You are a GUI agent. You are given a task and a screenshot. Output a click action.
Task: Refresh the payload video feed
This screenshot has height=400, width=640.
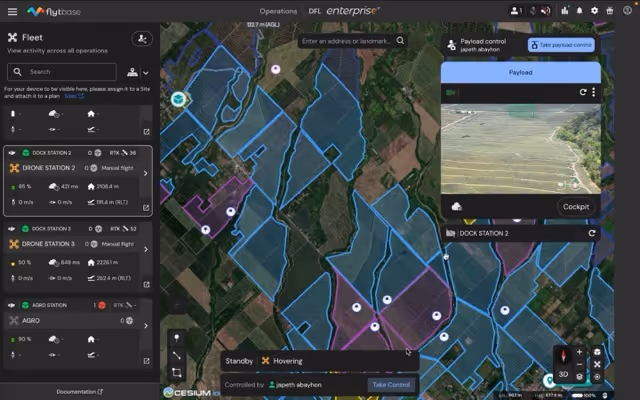pyautogui.click(x=583, y=92)
